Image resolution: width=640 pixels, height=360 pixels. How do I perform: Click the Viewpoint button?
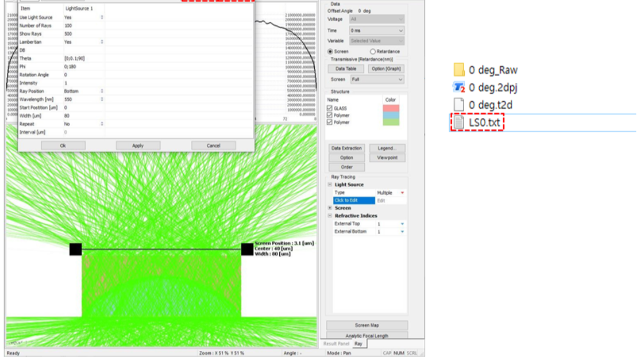click(387, 158)
